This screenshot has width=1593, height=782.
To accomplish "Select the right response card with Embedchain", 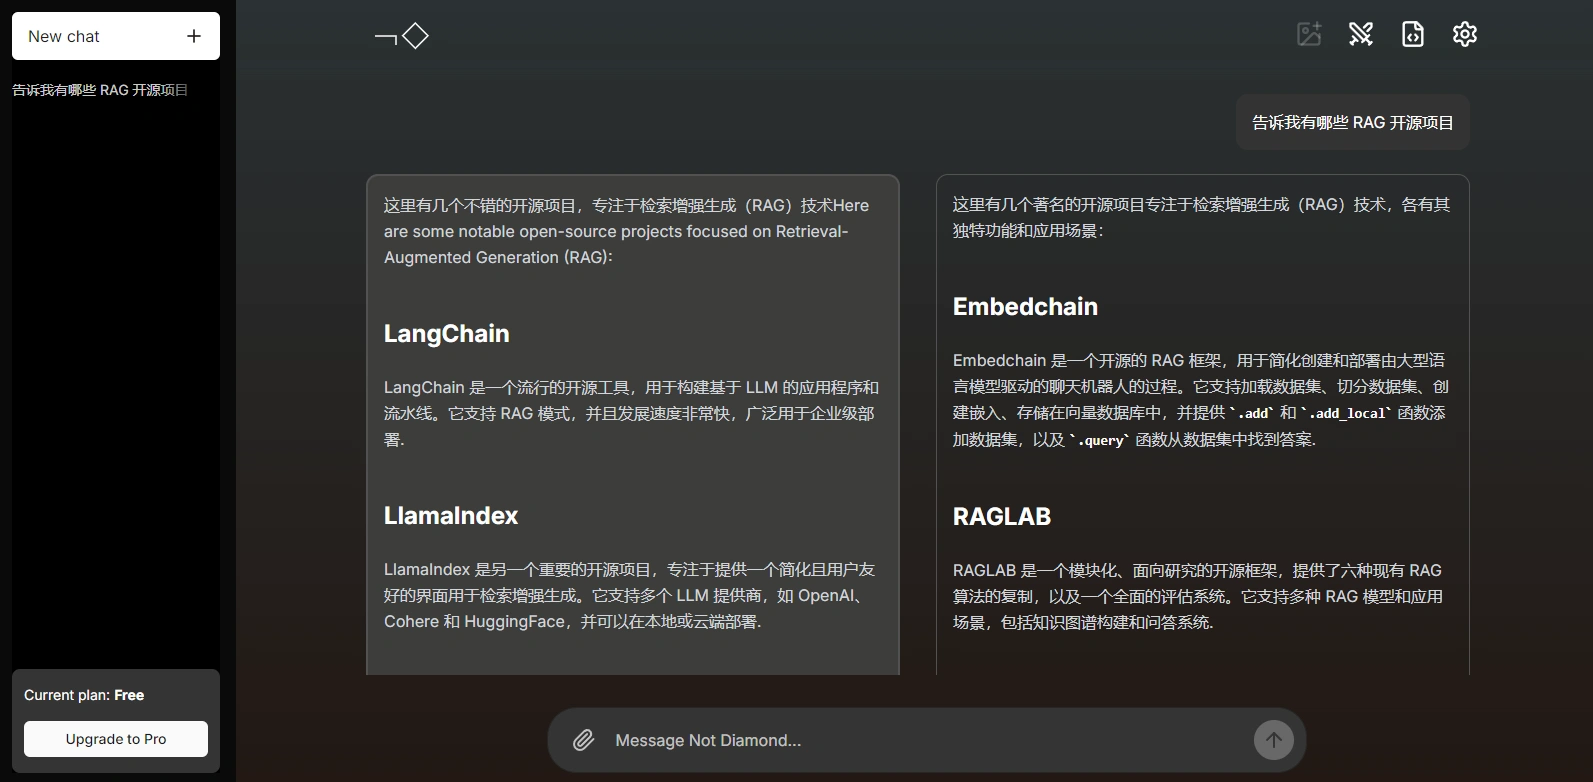I will pos(1203,425).
